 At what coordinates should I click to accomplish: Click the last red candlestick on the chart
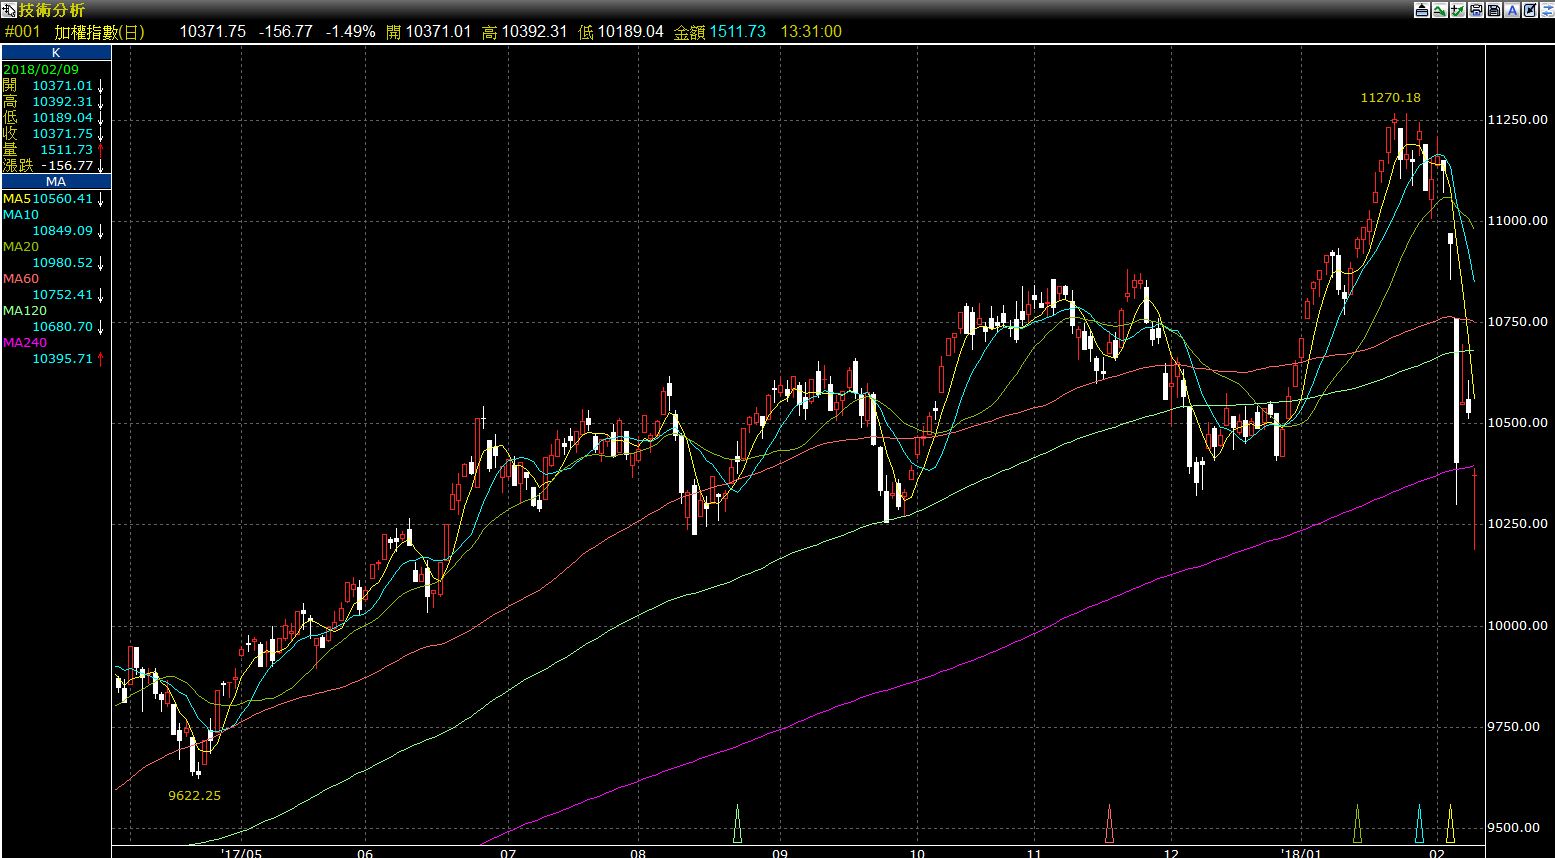click(1475, 508)
